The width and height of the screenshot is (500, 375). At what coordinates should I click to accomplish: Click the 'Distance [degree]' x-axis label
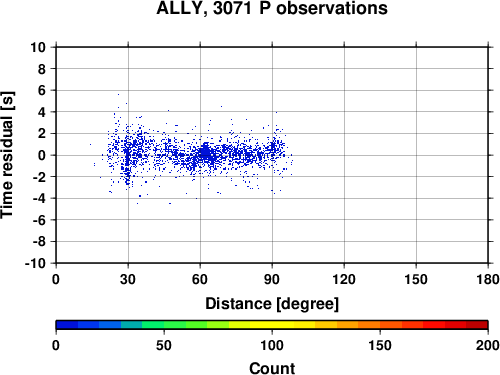pos(272,304)
